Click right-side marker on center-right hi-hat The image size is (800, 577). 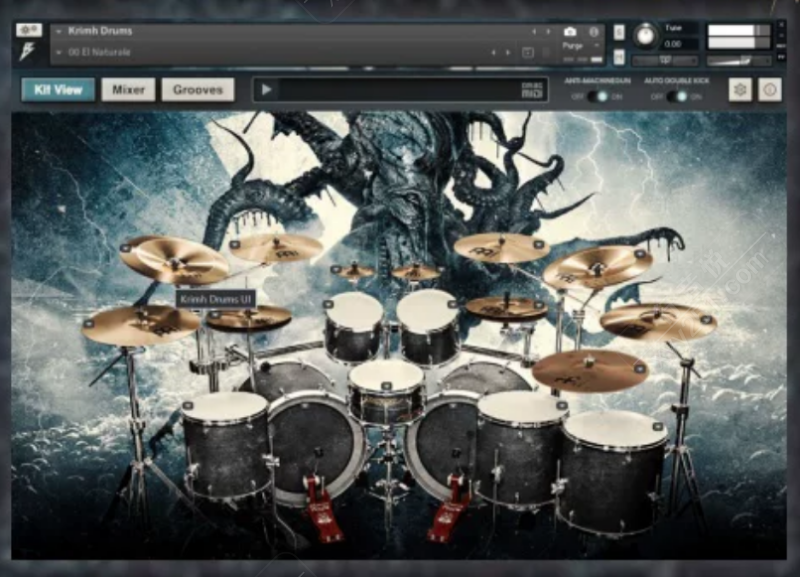(539, 305)
